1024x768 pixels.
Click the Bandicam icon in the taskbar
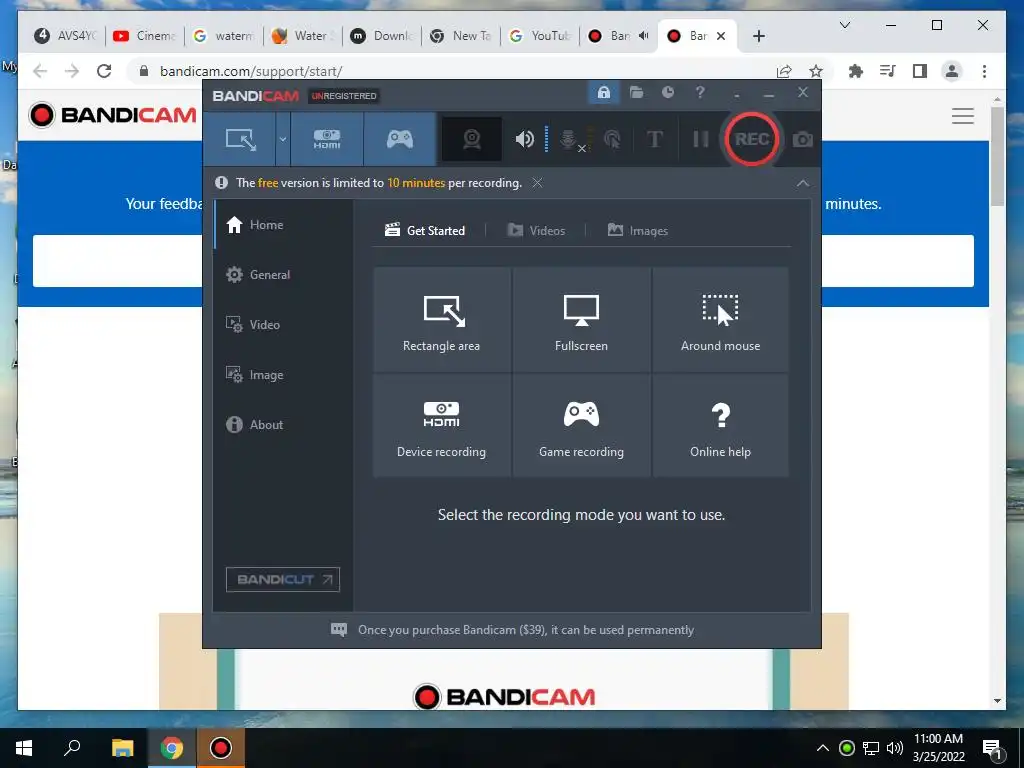point(221,748)
